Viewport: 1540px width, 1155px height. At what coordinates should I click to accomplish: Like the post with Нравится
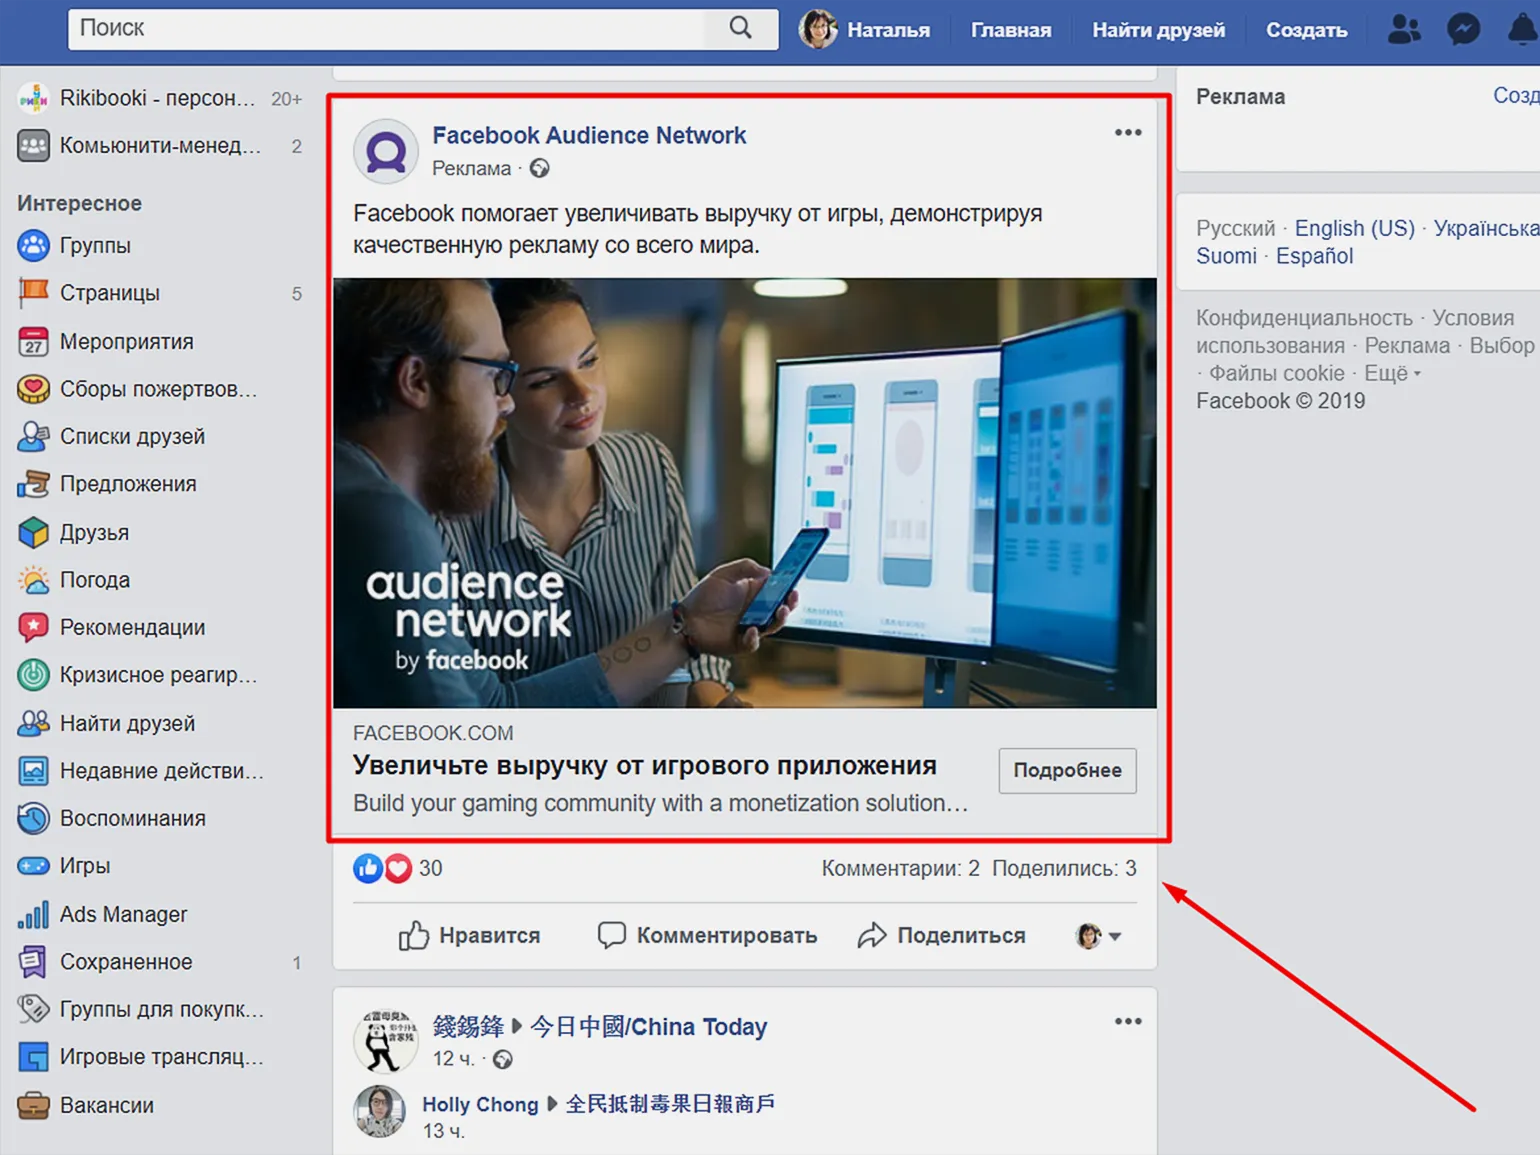469,936
